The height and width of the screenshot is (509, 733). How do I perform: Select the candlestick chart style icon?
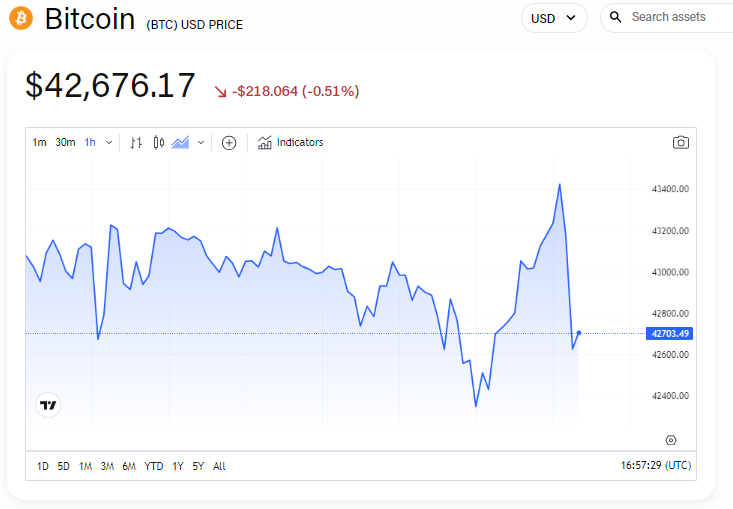[x=159, y=143]
